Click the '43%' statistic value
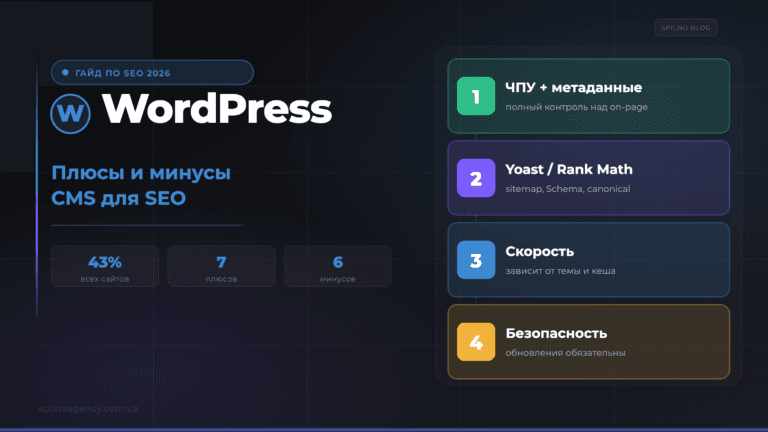 pyautogui.click(x=105, y=263)
